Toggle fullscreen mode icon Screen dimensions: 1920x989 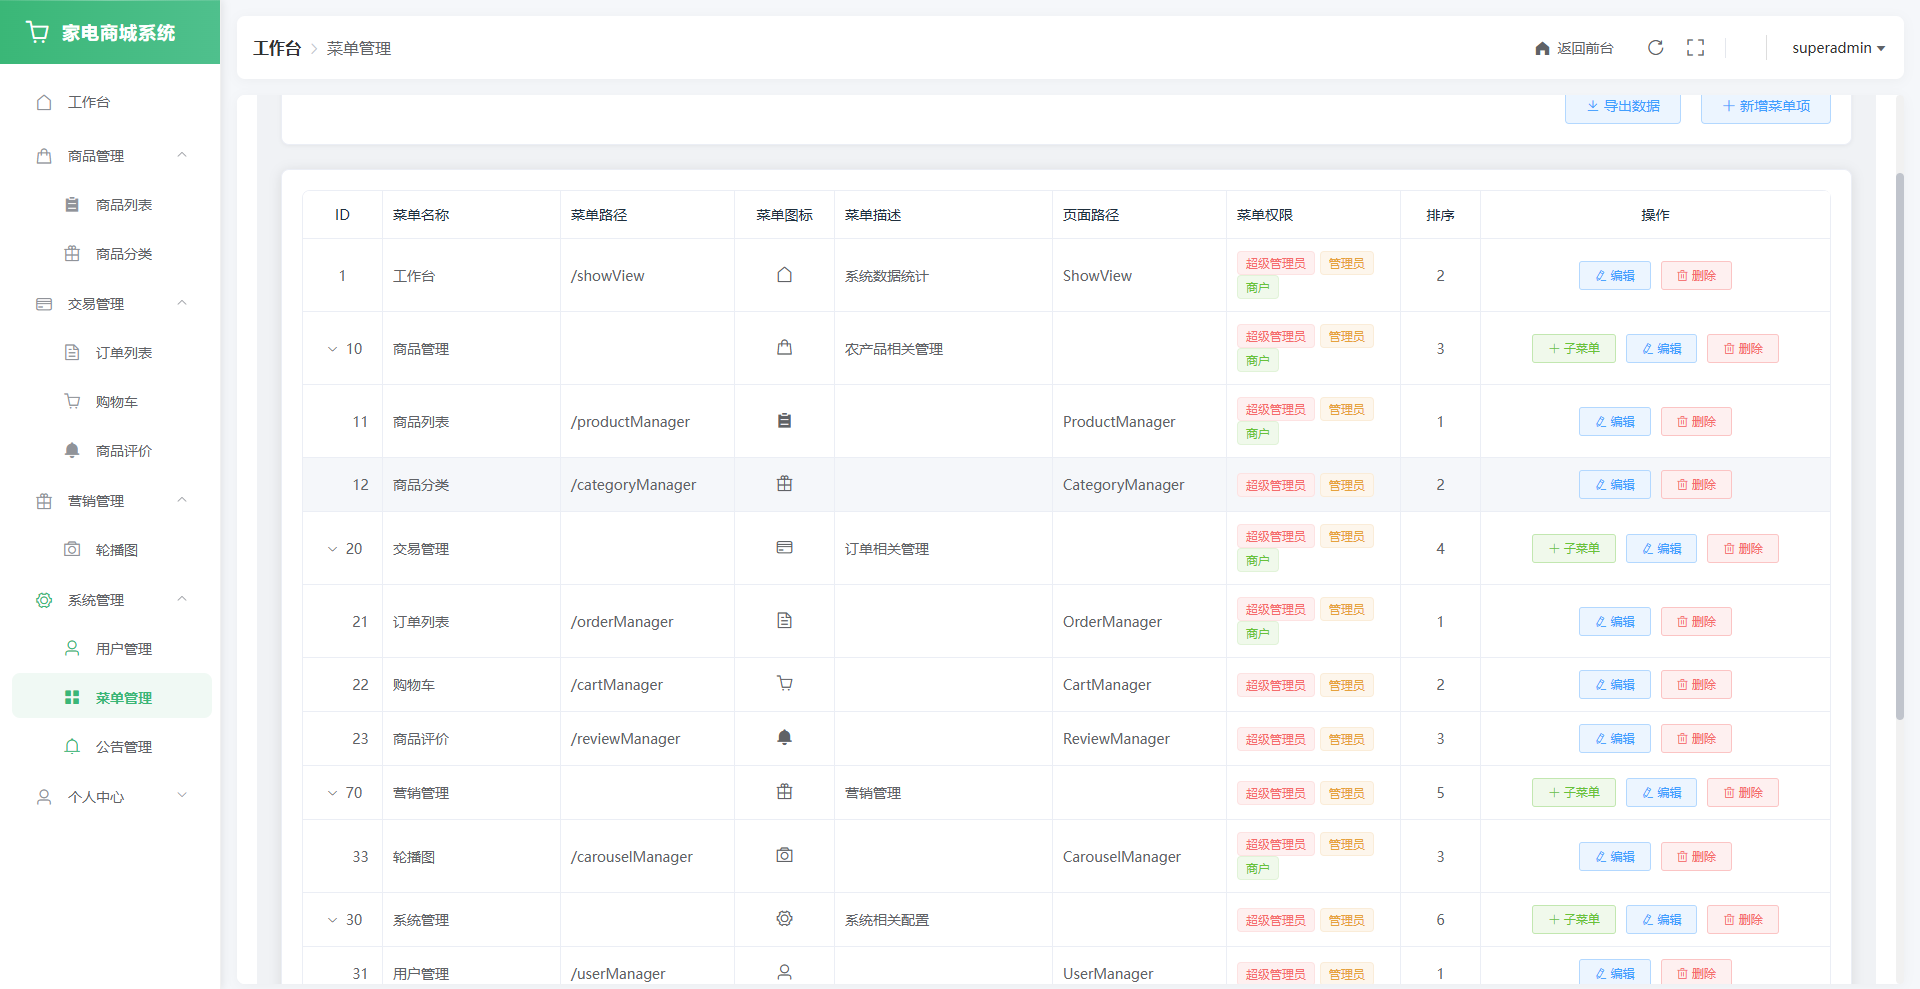click(x=1695, y=48)
